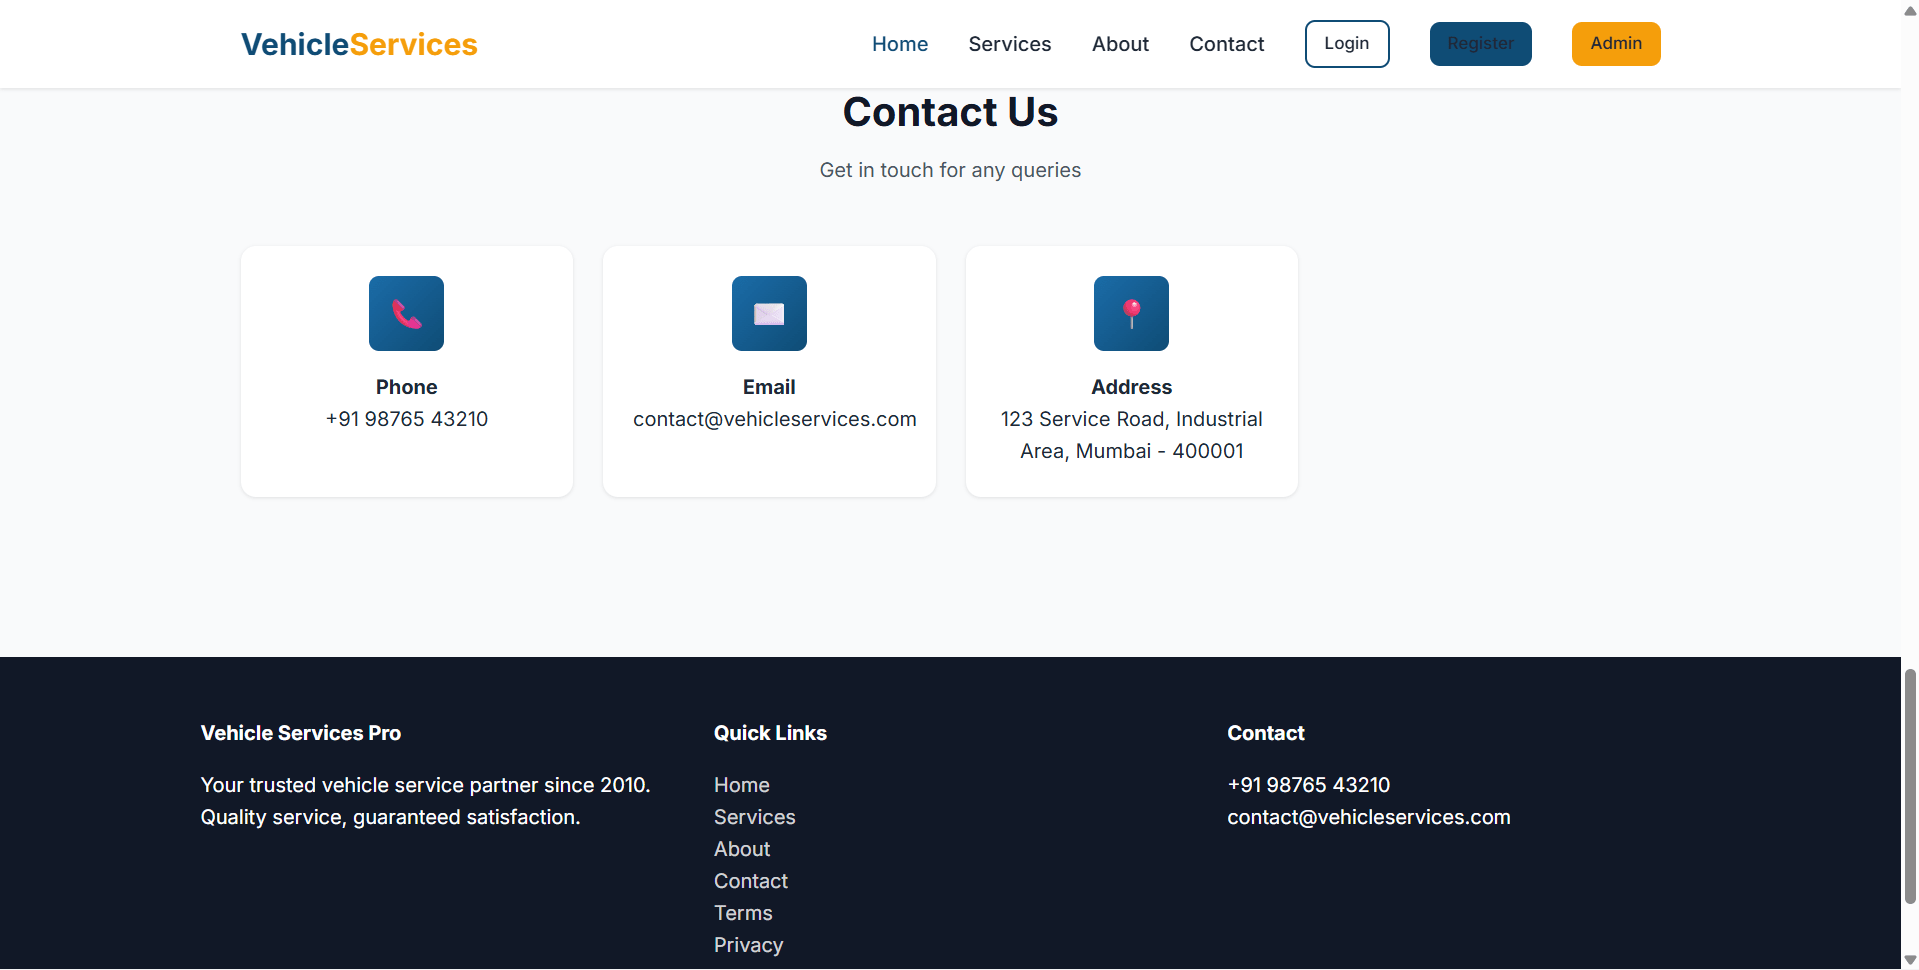This screenshot has height=970, width=1919.
Task: Open Contact in top navigation
Action: pyautogui.click(x=1227, y=44)
